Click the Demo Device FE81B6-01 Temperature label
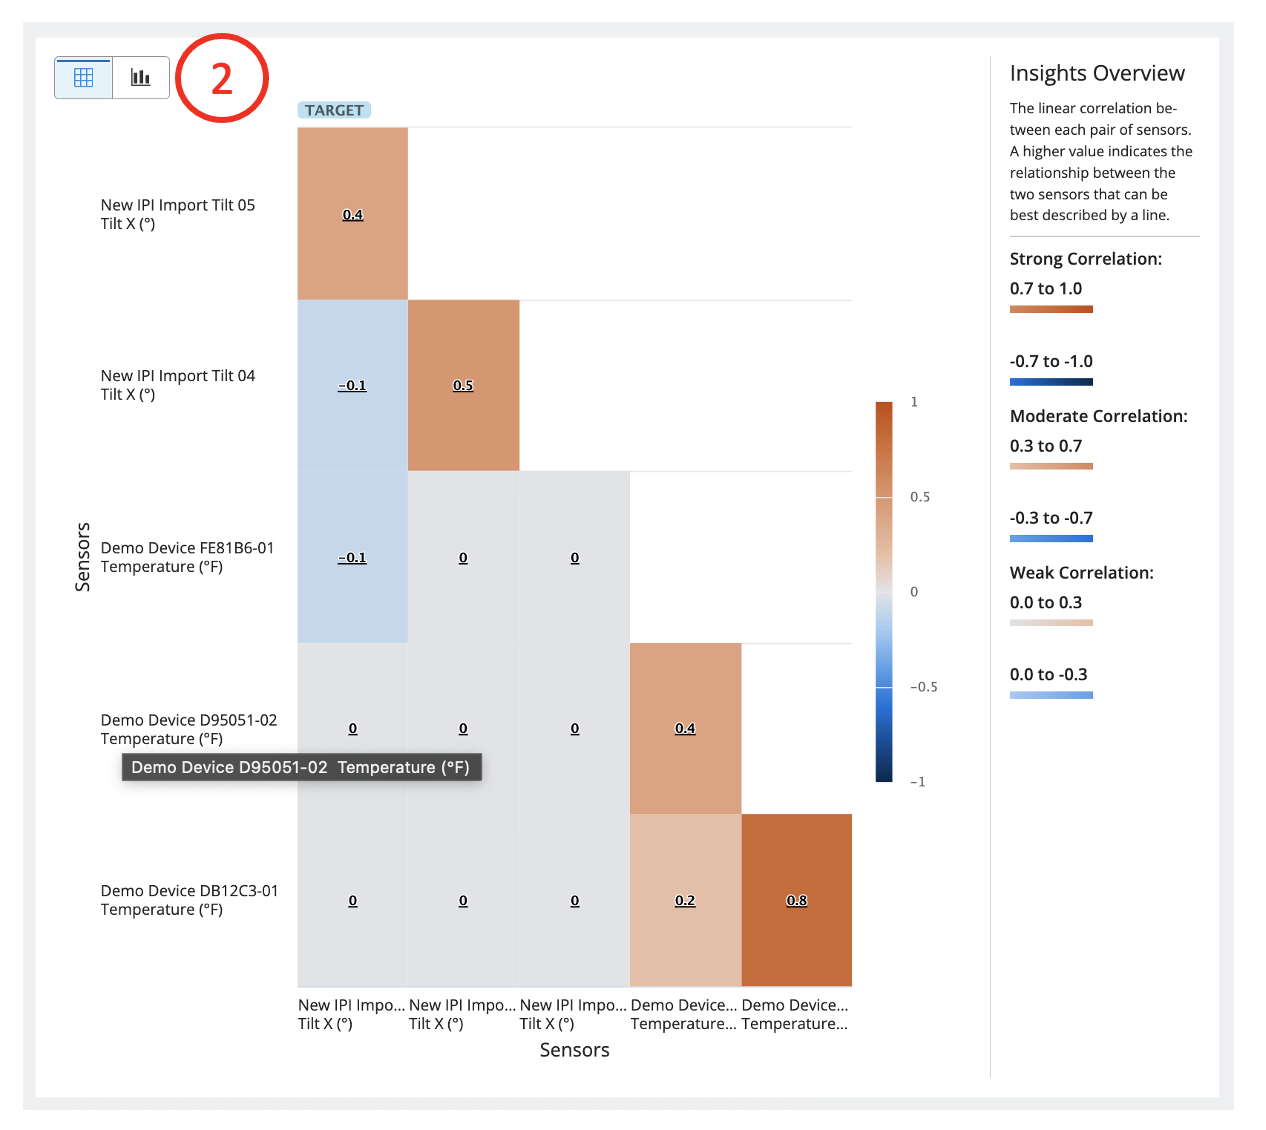1266x1130 pixels. point(187,557)
